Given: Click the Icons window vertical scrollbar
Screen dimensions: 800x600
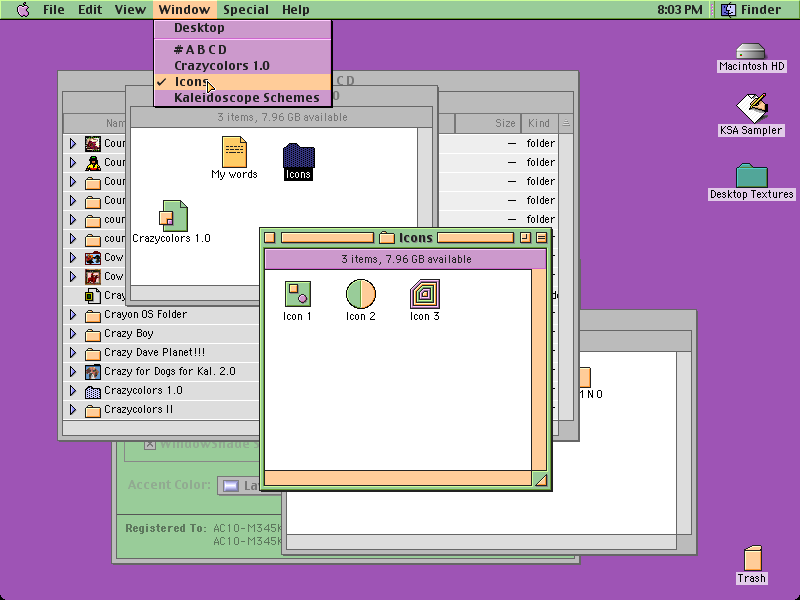Looking at the screenshot, I should tap(539, 370).
